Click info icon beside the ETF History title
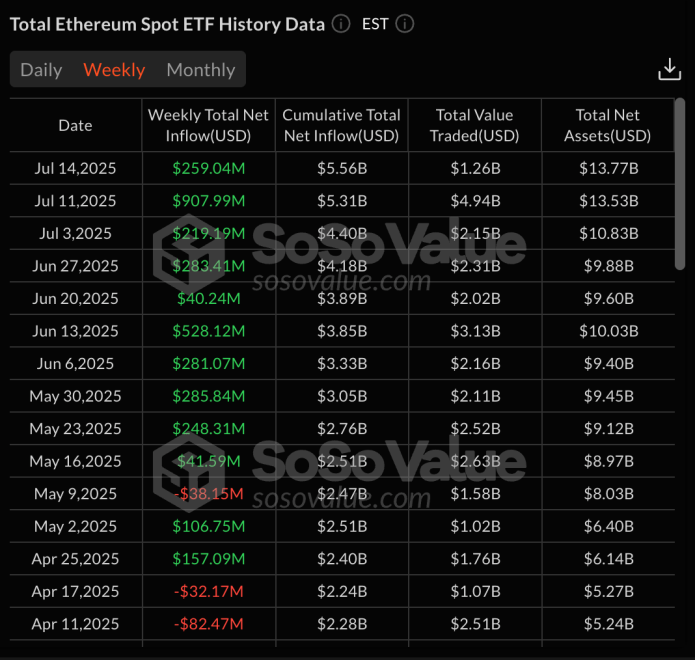This screenshot has height=660, width=695. pos(341,24)
